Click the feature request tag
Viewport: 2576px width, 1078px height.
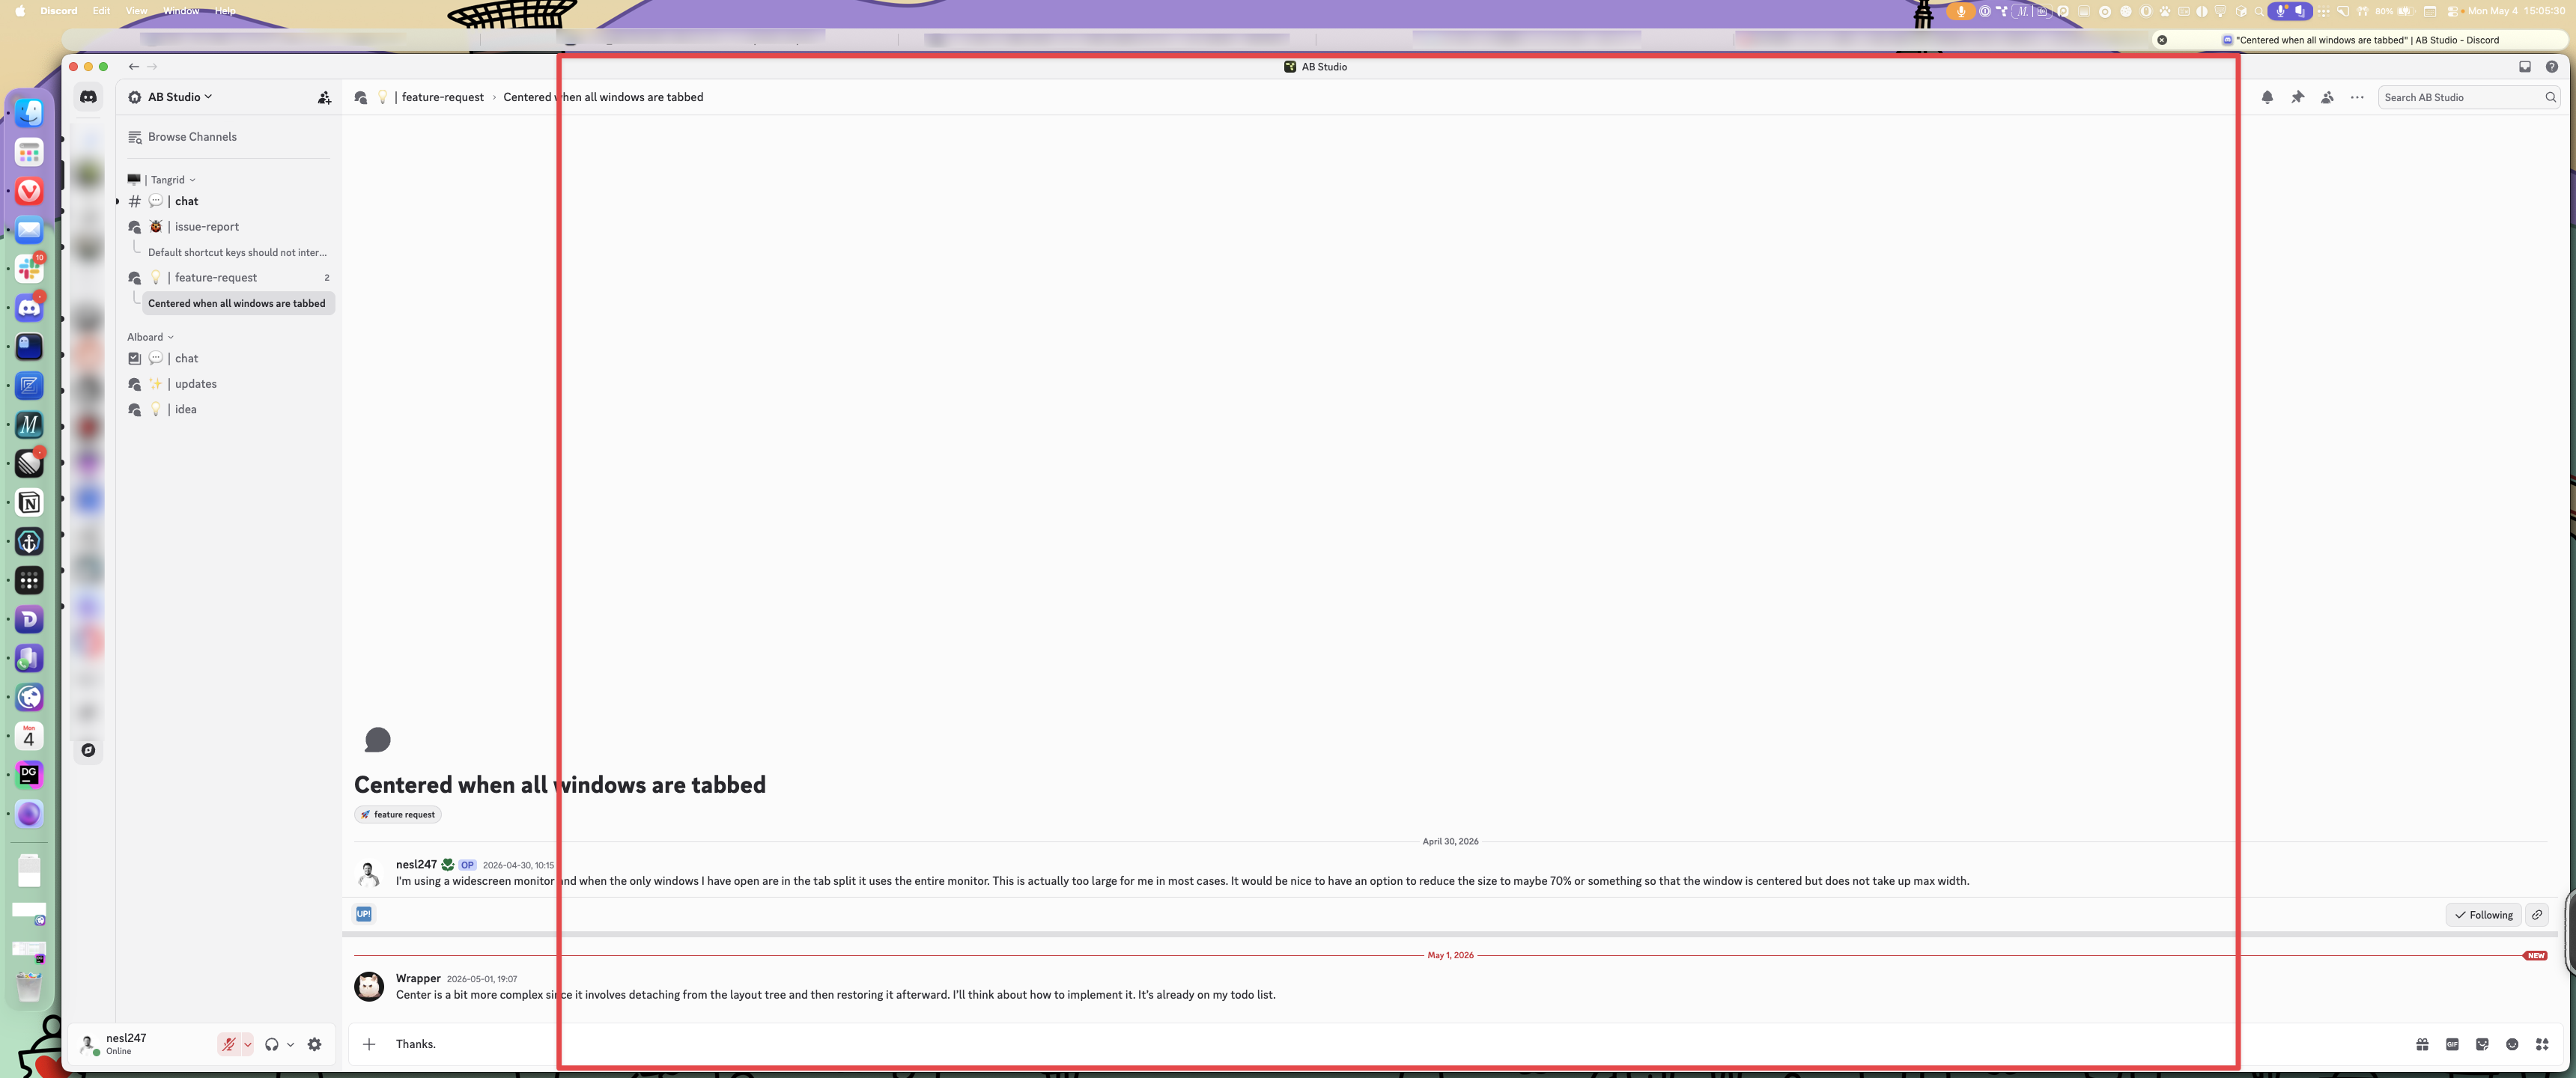398,814
